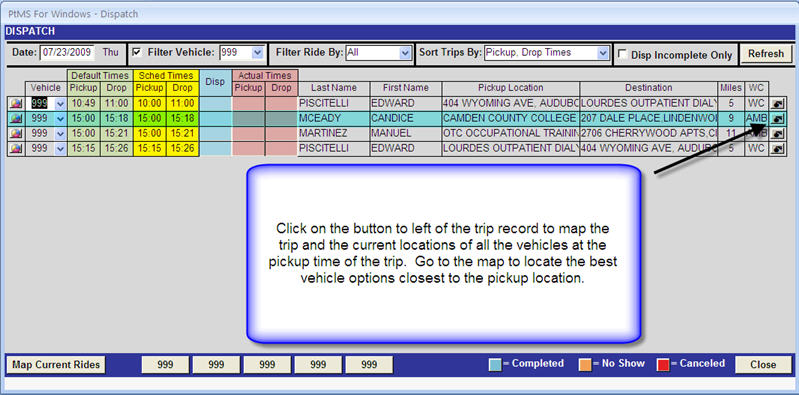
Task: Click the Sched Times group header
Action: coord(166,75)
